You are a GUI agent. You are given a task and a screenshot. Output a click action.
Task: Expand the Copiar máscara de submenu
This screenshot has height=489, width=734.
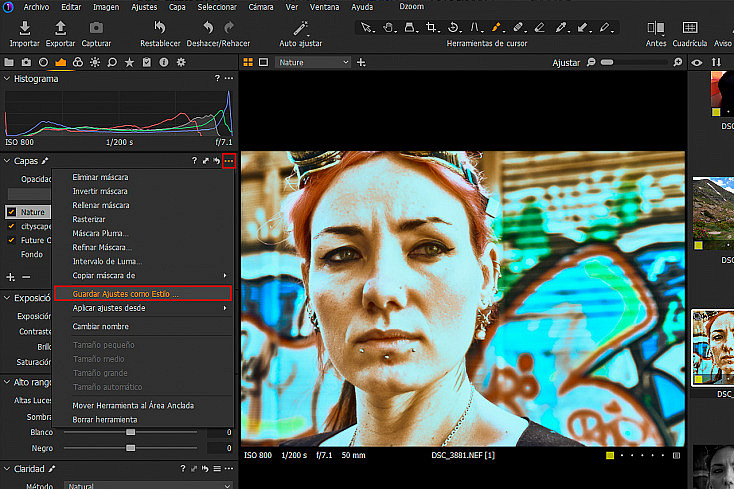(x=143, y=275)
